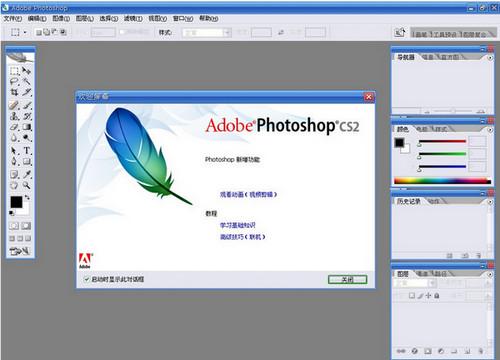Select the Eraser tool
The image size is (500, 360).
(x=14, y=127)
